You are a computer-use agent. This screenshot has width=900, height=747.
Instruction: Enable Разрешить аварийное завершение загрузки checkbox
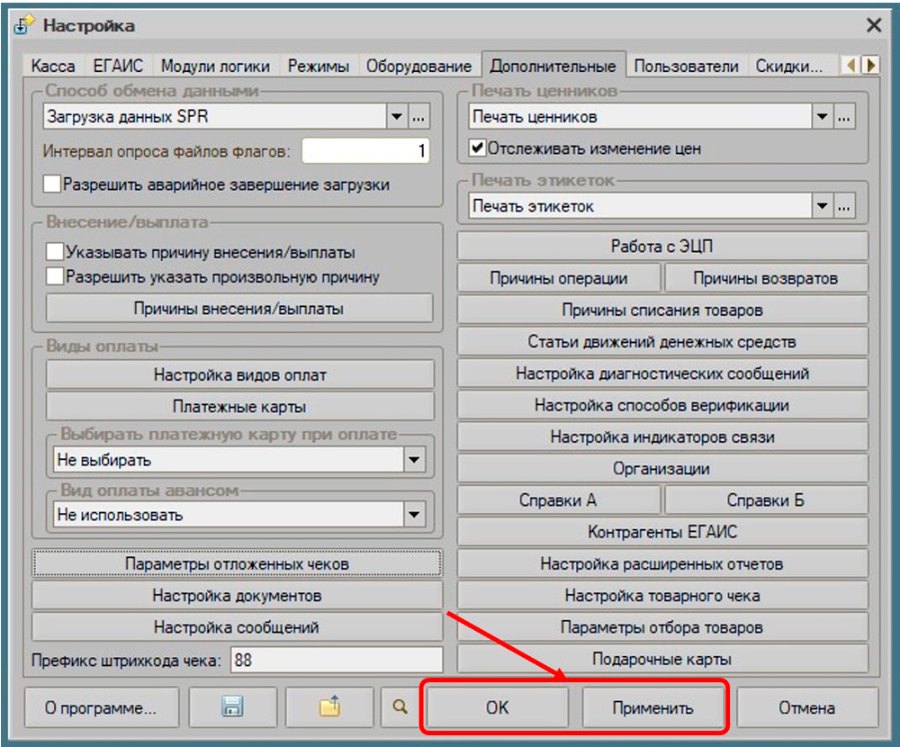pyautogui.click(x=52, y=184)
